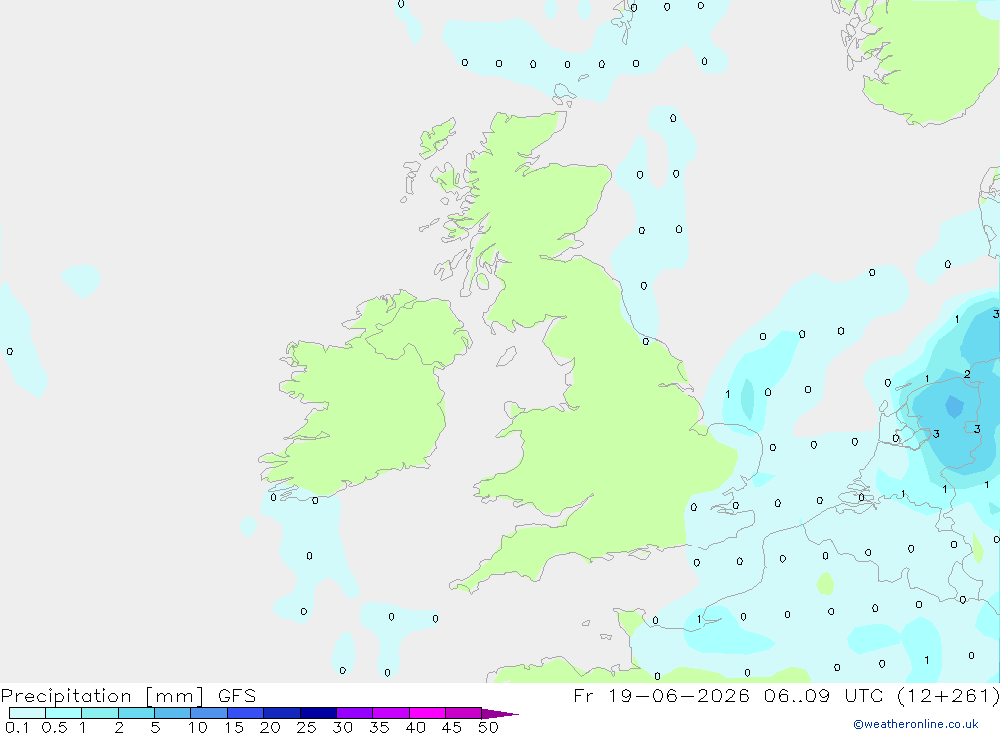Click the '25' legend scale label

[x=306, y=727]
